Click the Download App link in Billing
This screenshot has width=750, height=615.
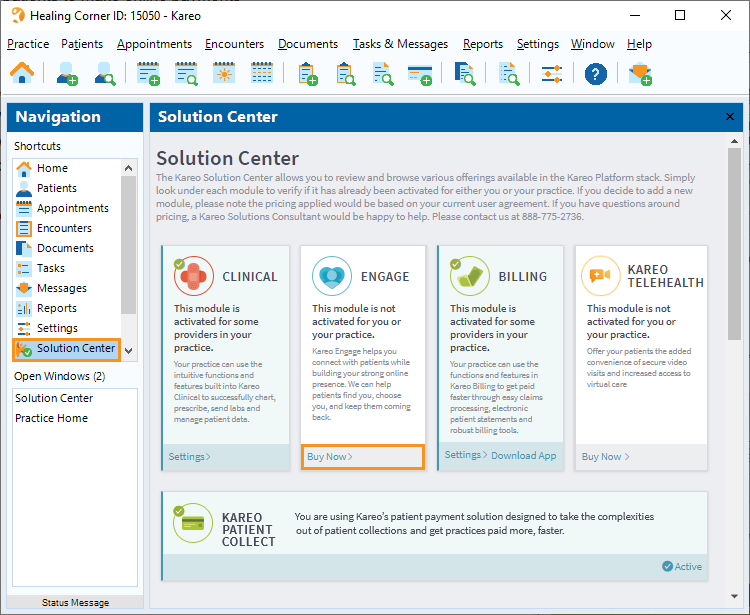pyautogui.click(x=523, y=456)
